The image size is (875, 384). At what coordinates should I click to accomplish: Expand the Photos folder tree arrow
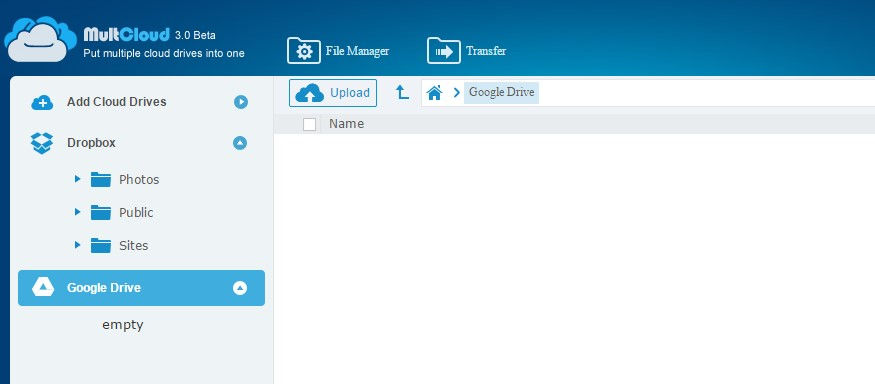[x=78, y=179]
